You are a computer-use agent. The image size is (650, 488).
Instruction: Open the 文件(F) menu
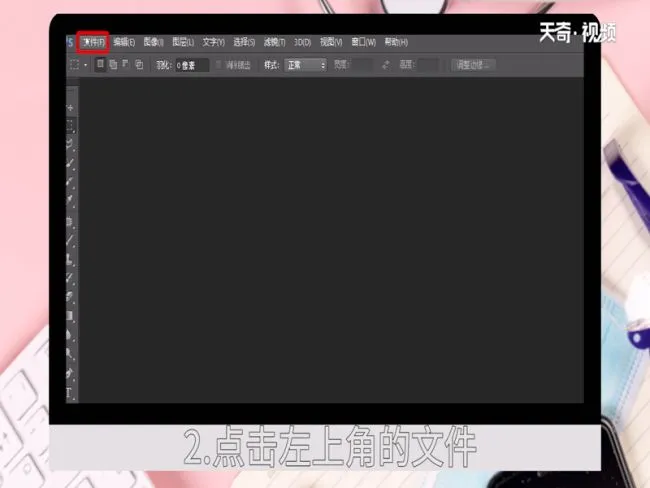[x=93, y=42]
